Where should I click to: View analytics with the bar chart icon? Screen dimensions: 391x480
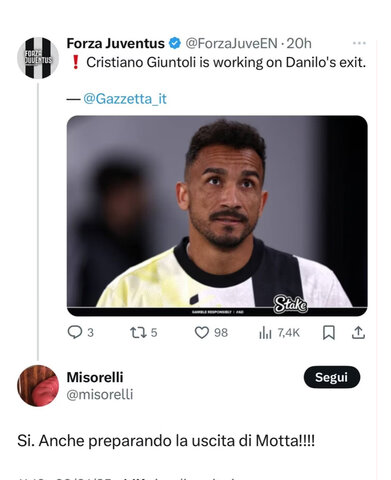coord(265,332)
